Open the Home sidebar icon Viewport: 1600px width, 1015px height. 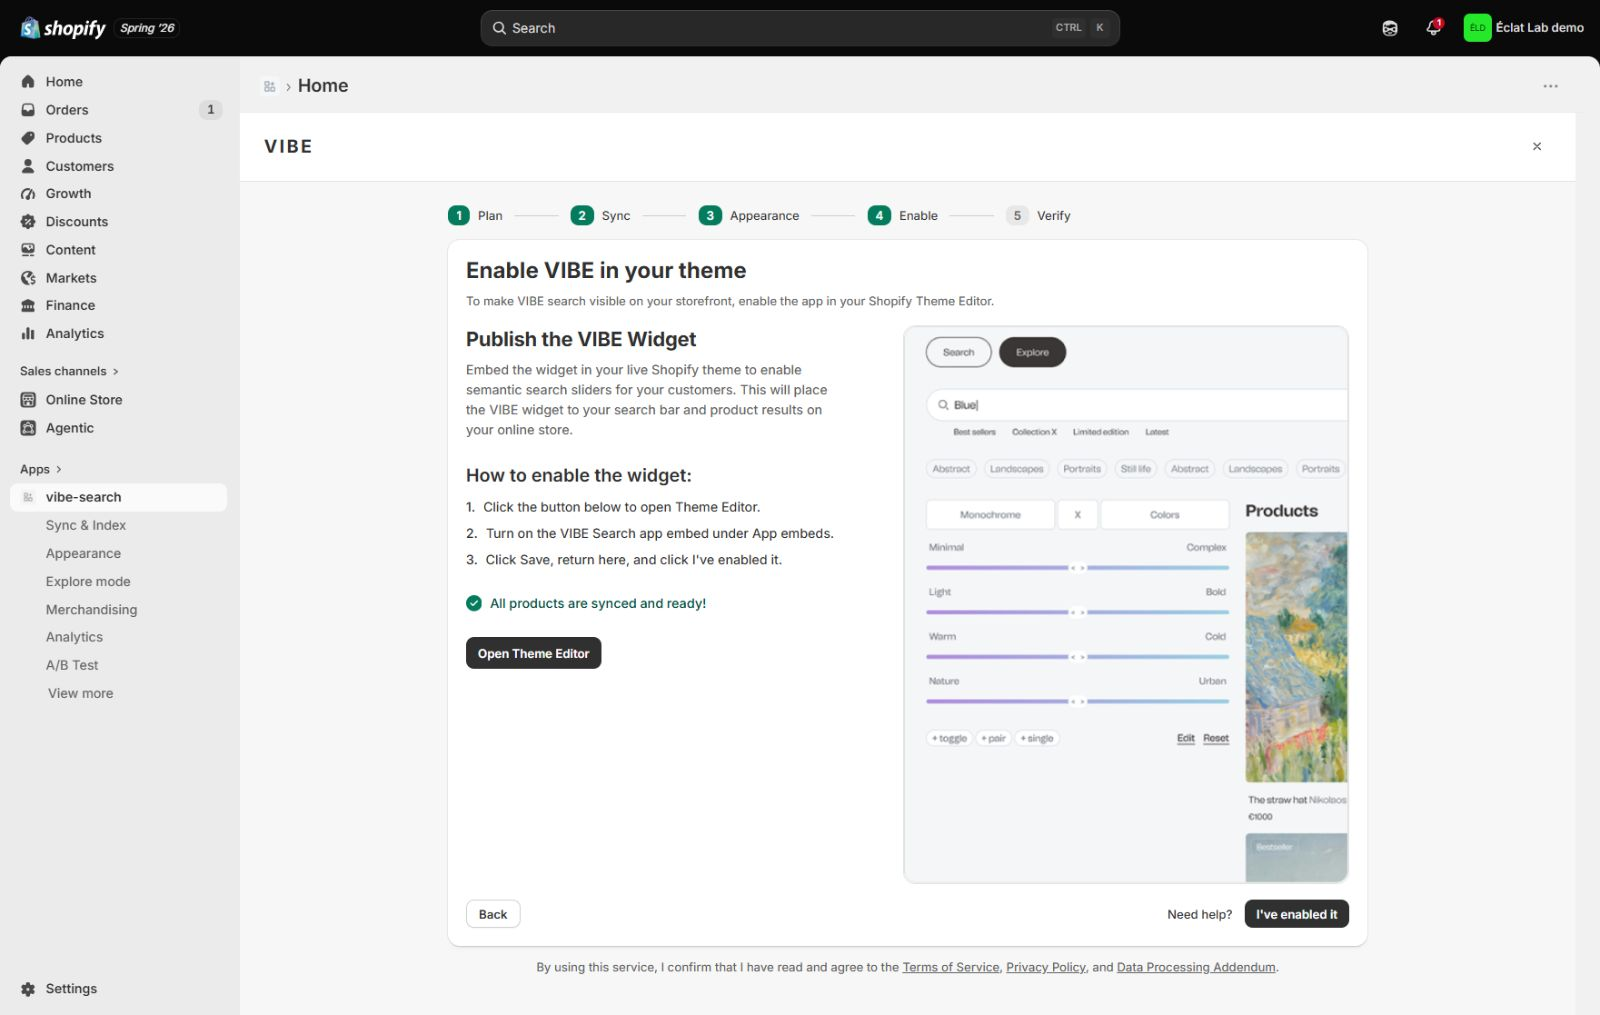[28, 82]
